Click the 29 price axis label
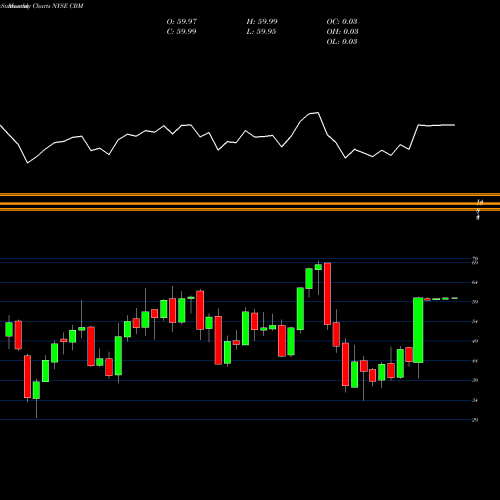 click(x=475, y=420)
